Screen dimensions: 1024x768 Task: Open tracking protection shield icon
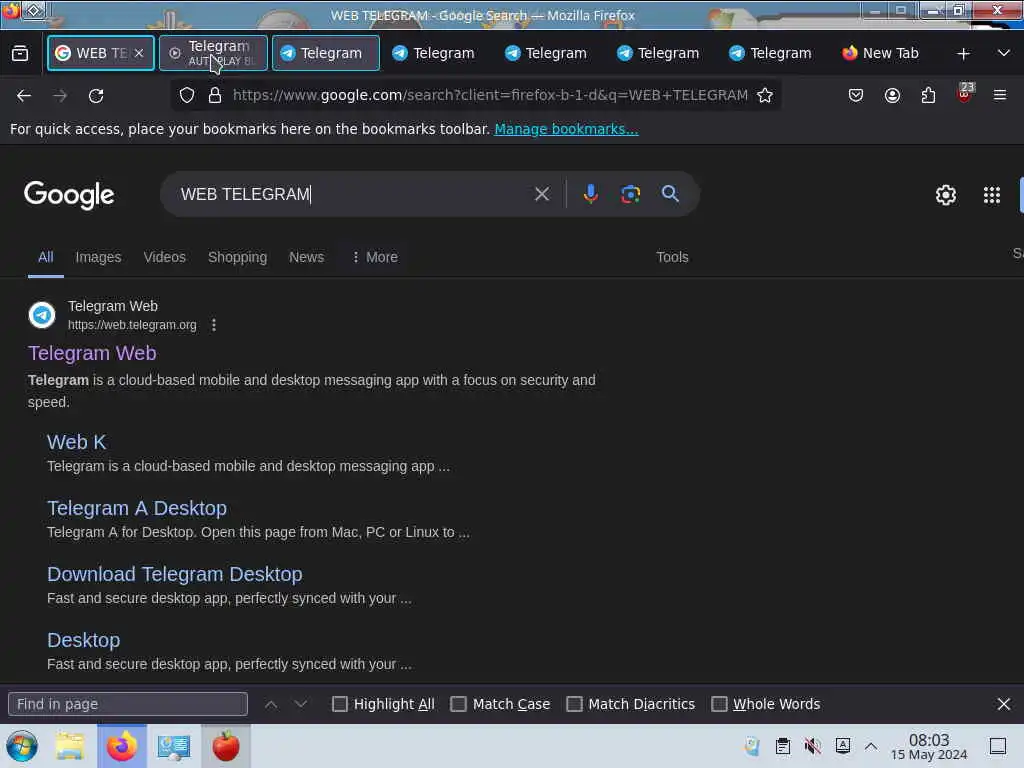click(187, 95)
